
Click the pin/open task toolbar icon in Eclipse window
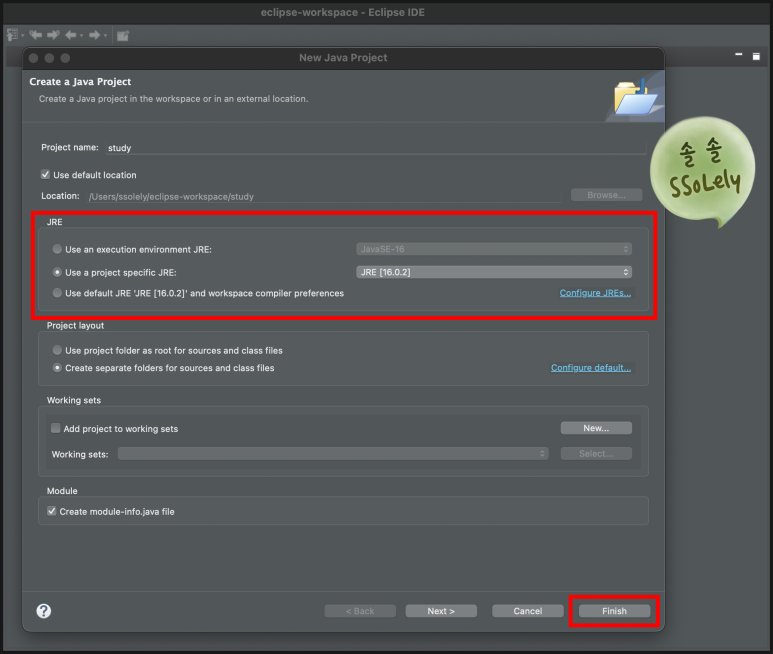click(x=12, y=35)
